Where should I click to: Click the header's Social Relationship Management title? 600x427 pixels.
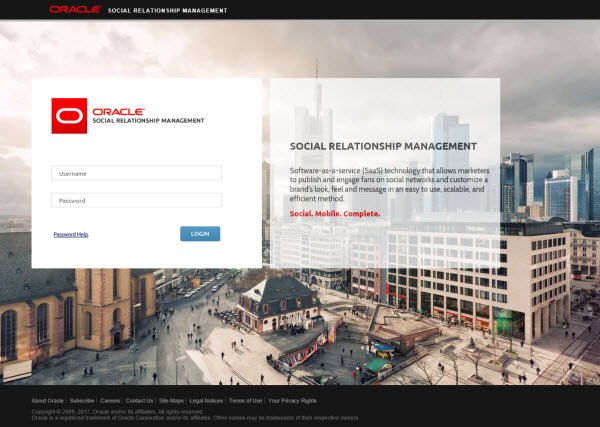(168, 10)
